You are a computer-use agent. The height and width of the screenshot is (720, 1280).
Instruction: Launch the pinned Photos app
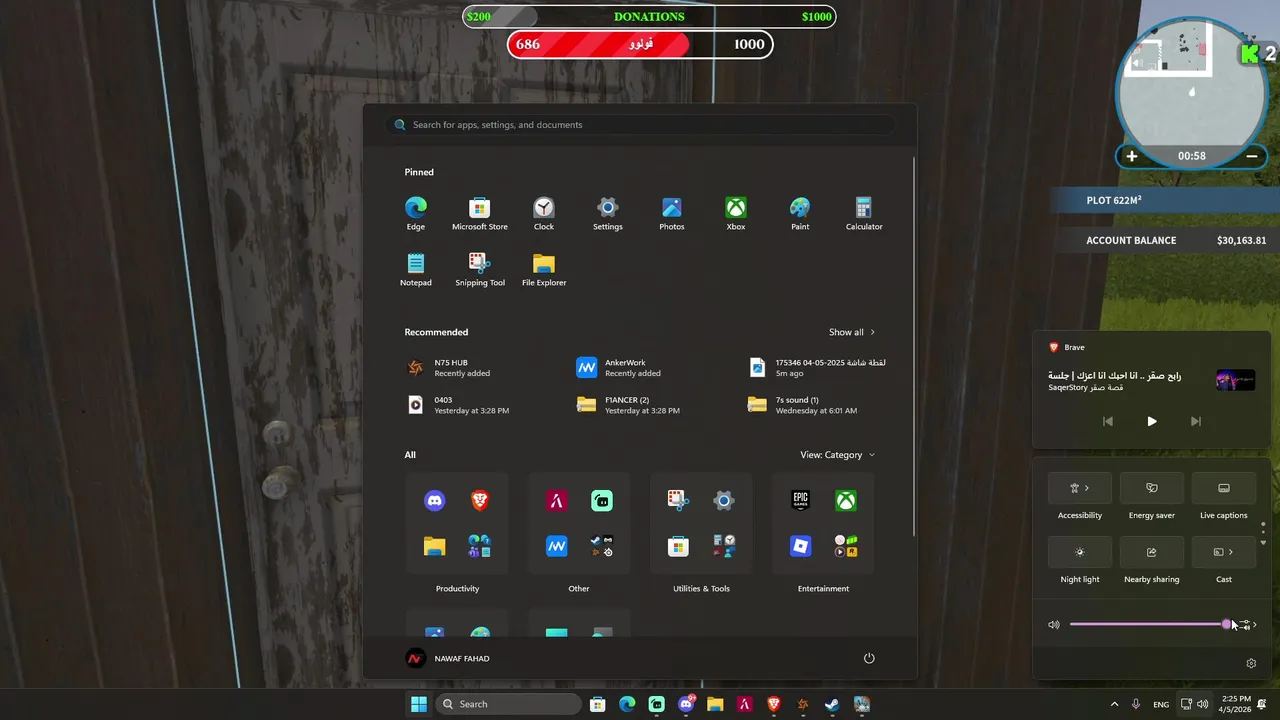pyautogui.click(x=672, y=213)
